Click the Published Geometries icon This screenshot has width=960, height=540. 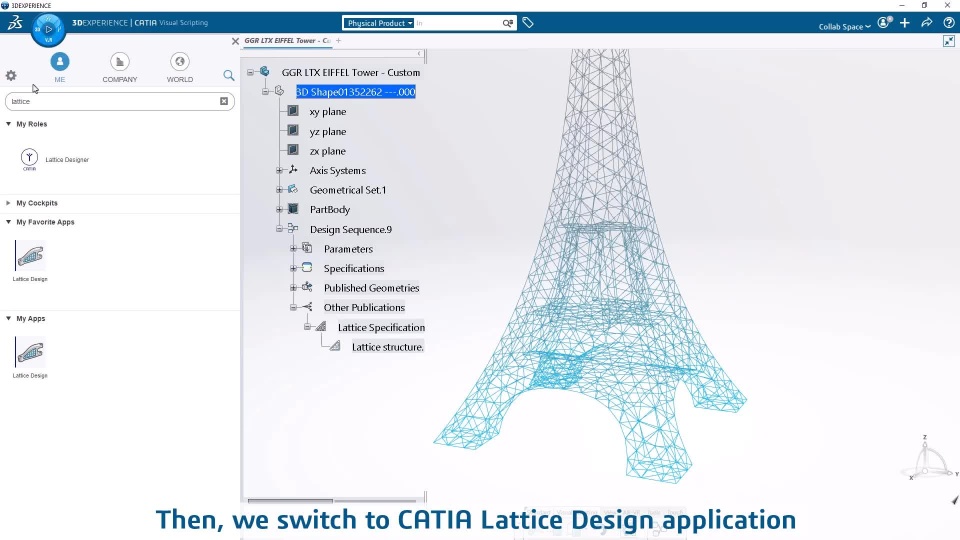(x=307, y=287)
